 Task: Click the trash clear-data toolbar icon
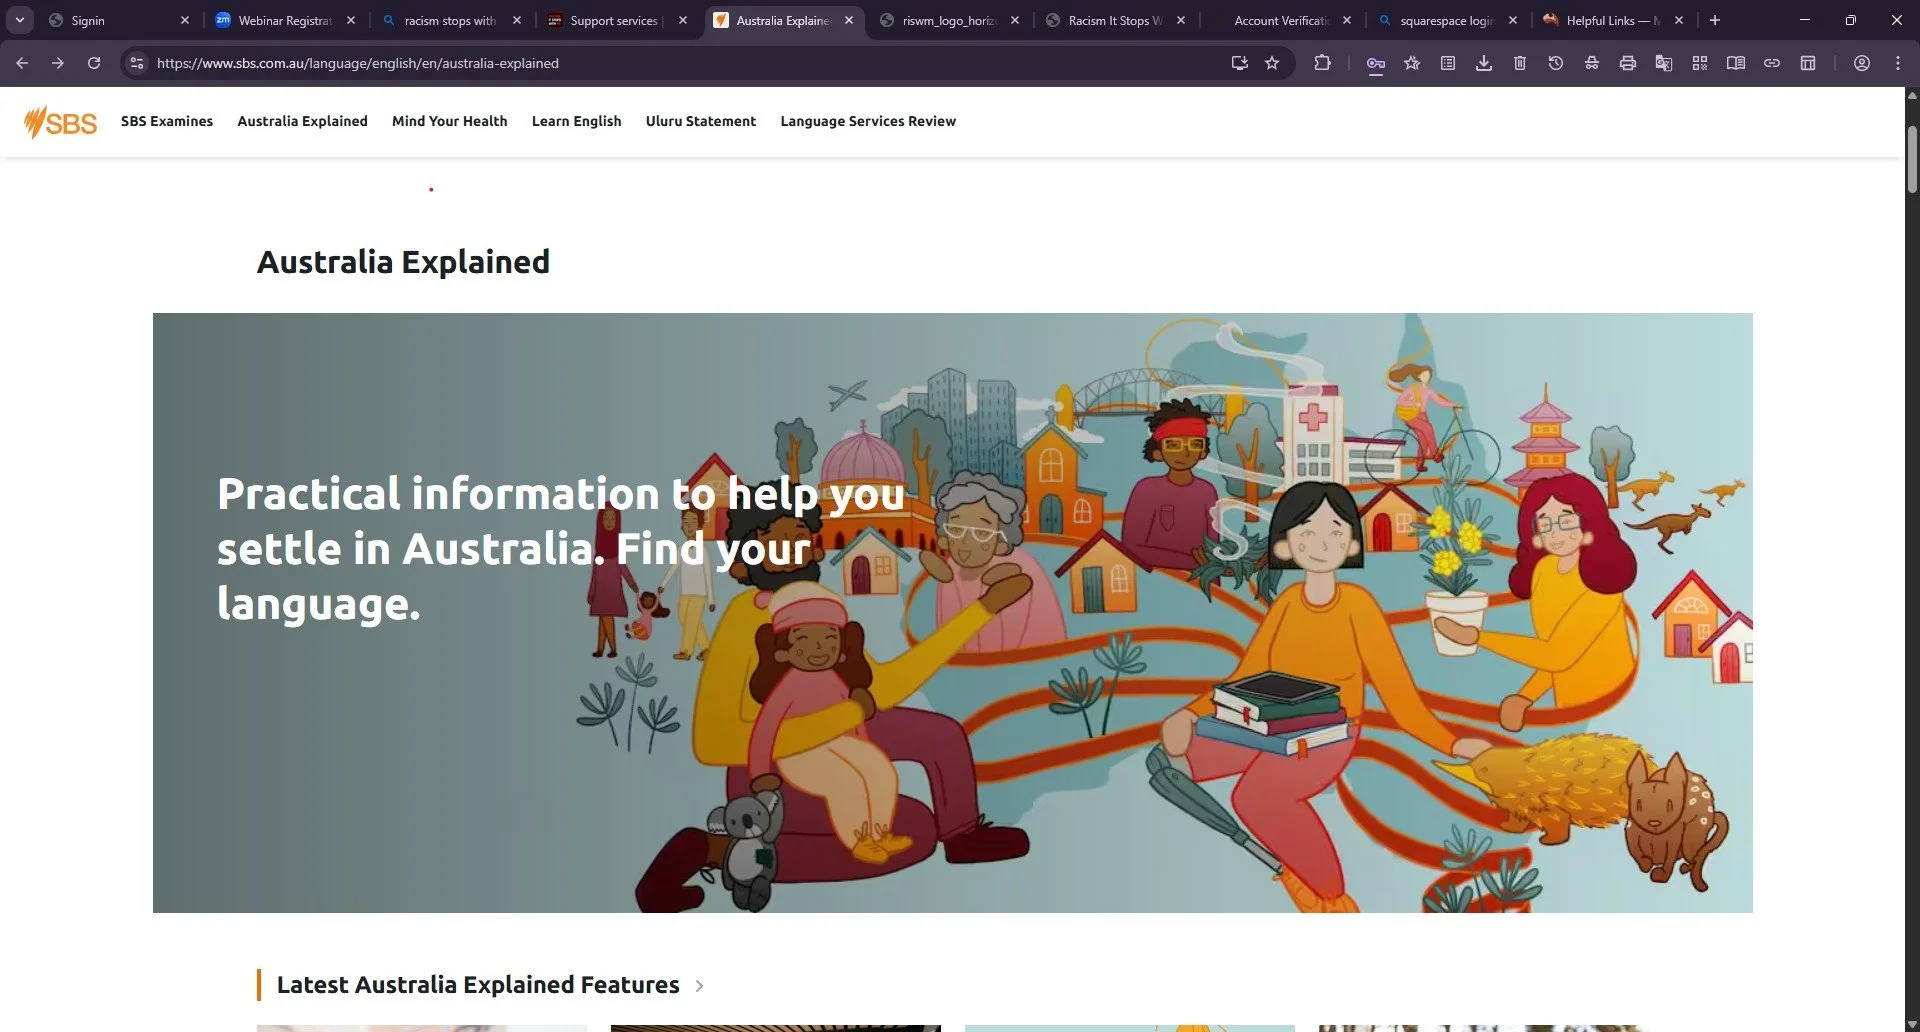pos(1520,63)
